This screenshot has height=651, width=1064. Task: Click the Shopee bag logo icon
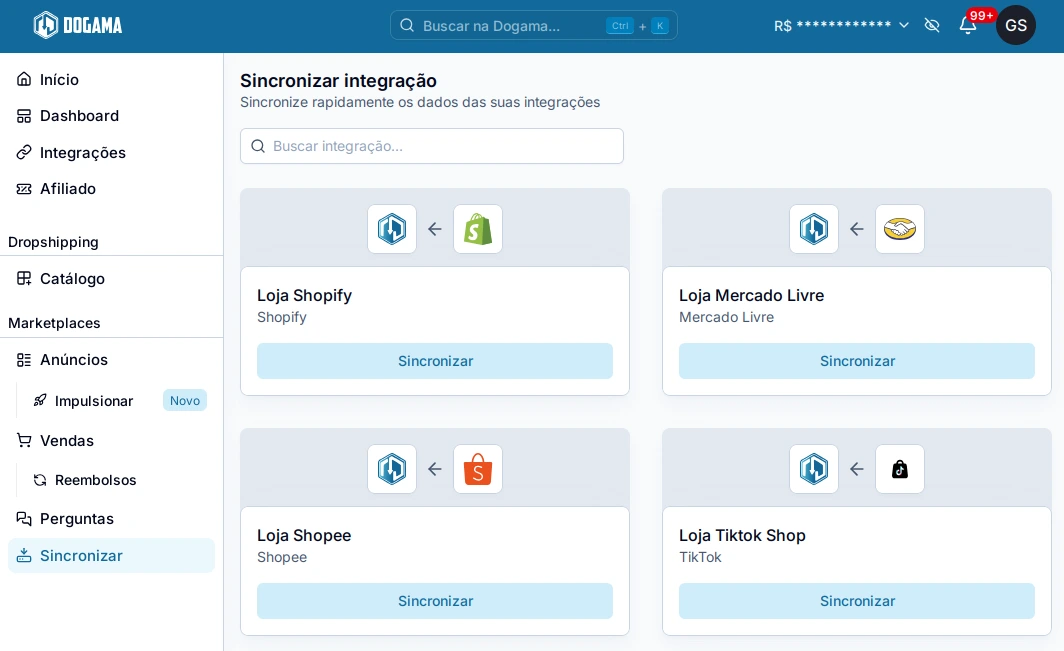click(x=478, y=469)
